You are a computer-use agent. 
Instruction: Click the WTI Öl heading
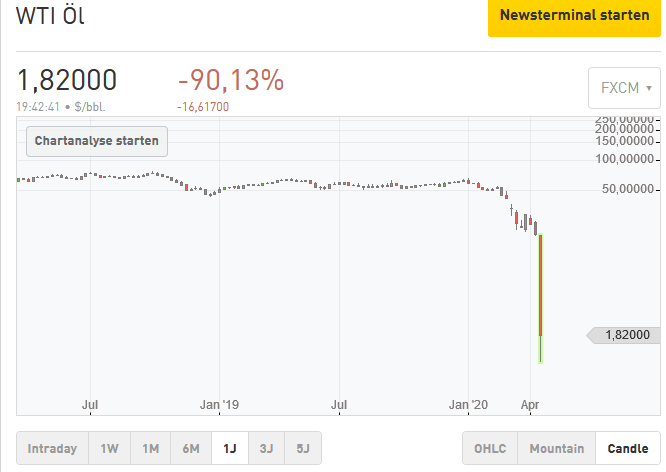click(x=50, y=16)
